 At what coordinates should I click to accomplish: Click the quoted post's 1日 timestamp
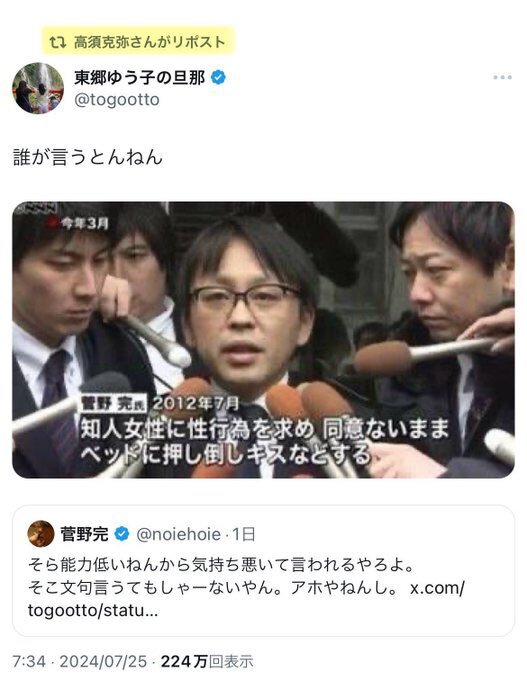coord(244,534)
